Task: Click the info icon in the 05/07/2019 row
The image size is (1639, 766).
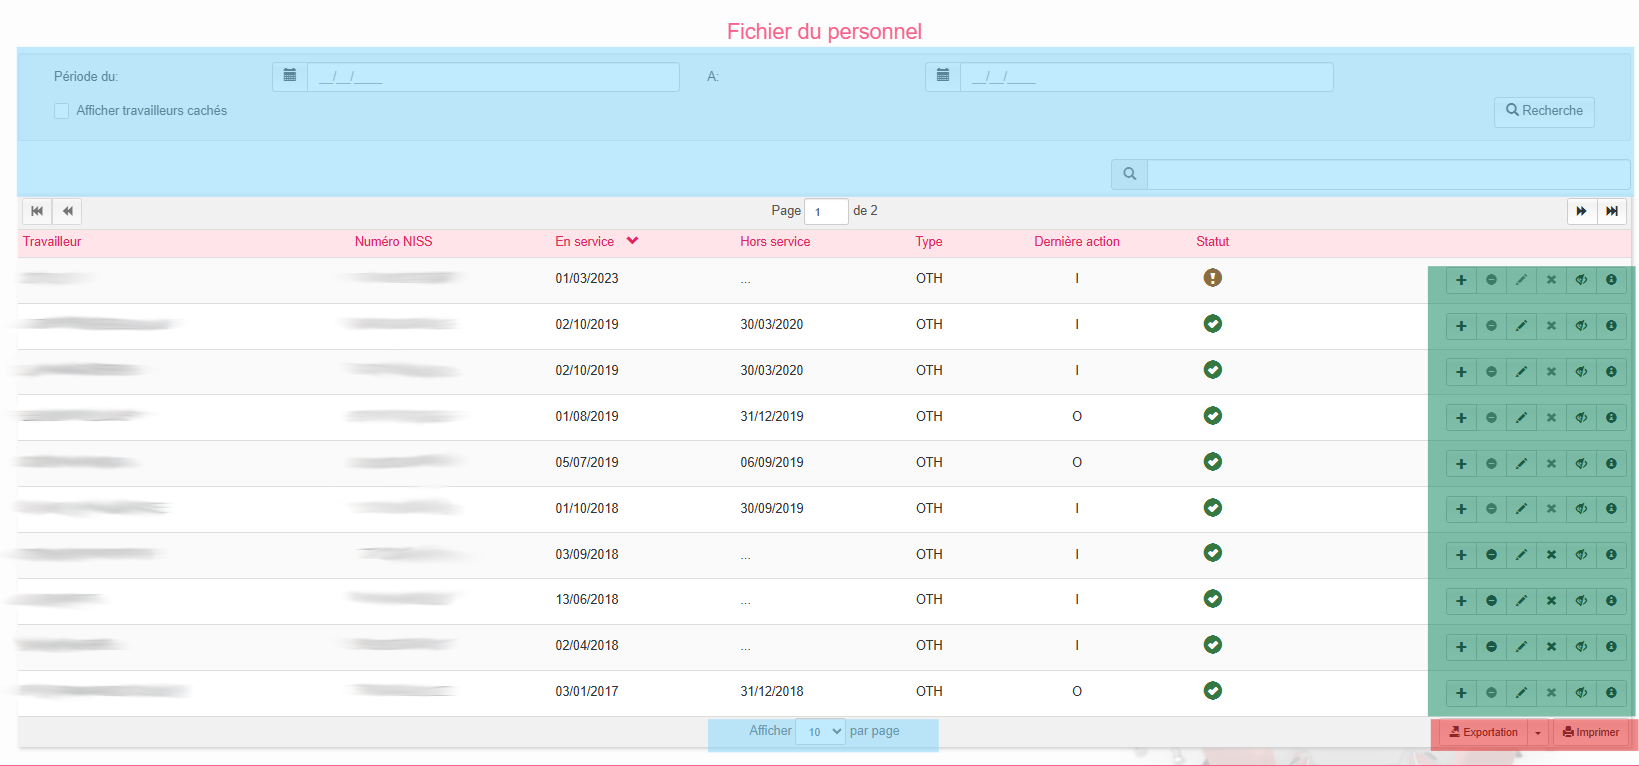Action: click(1611, 464)
